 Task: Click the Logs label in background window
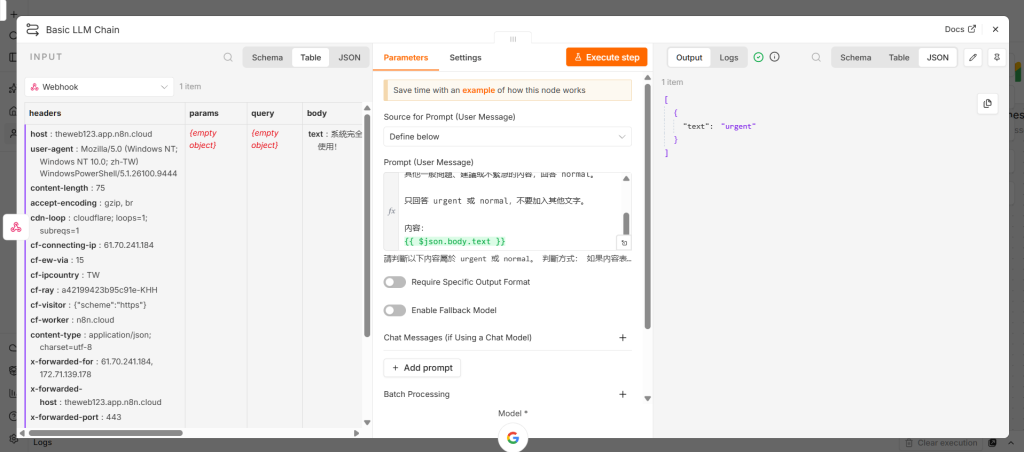[42, 443]
